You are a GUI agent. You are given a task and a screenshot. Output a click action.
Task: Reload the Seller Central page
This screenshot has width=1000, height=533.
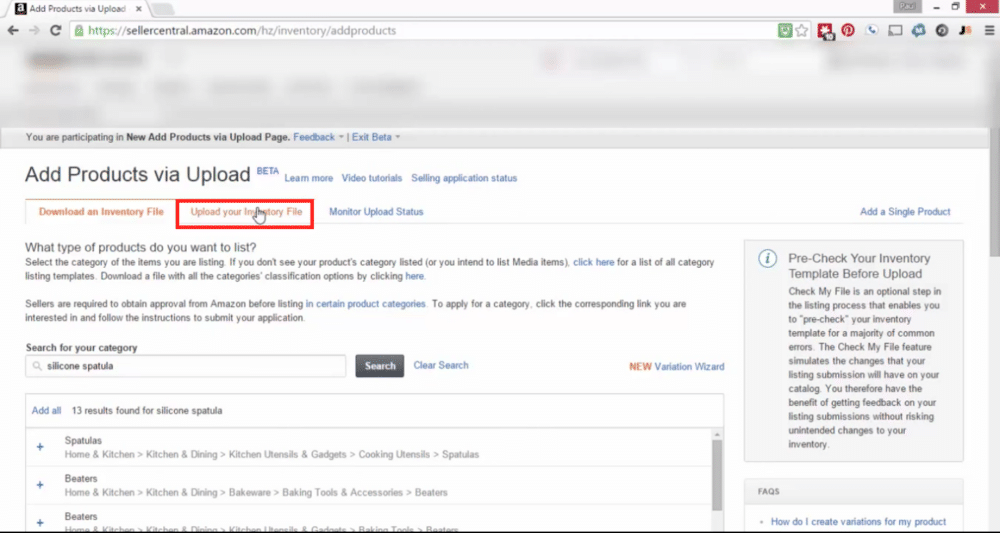[55, 31]
